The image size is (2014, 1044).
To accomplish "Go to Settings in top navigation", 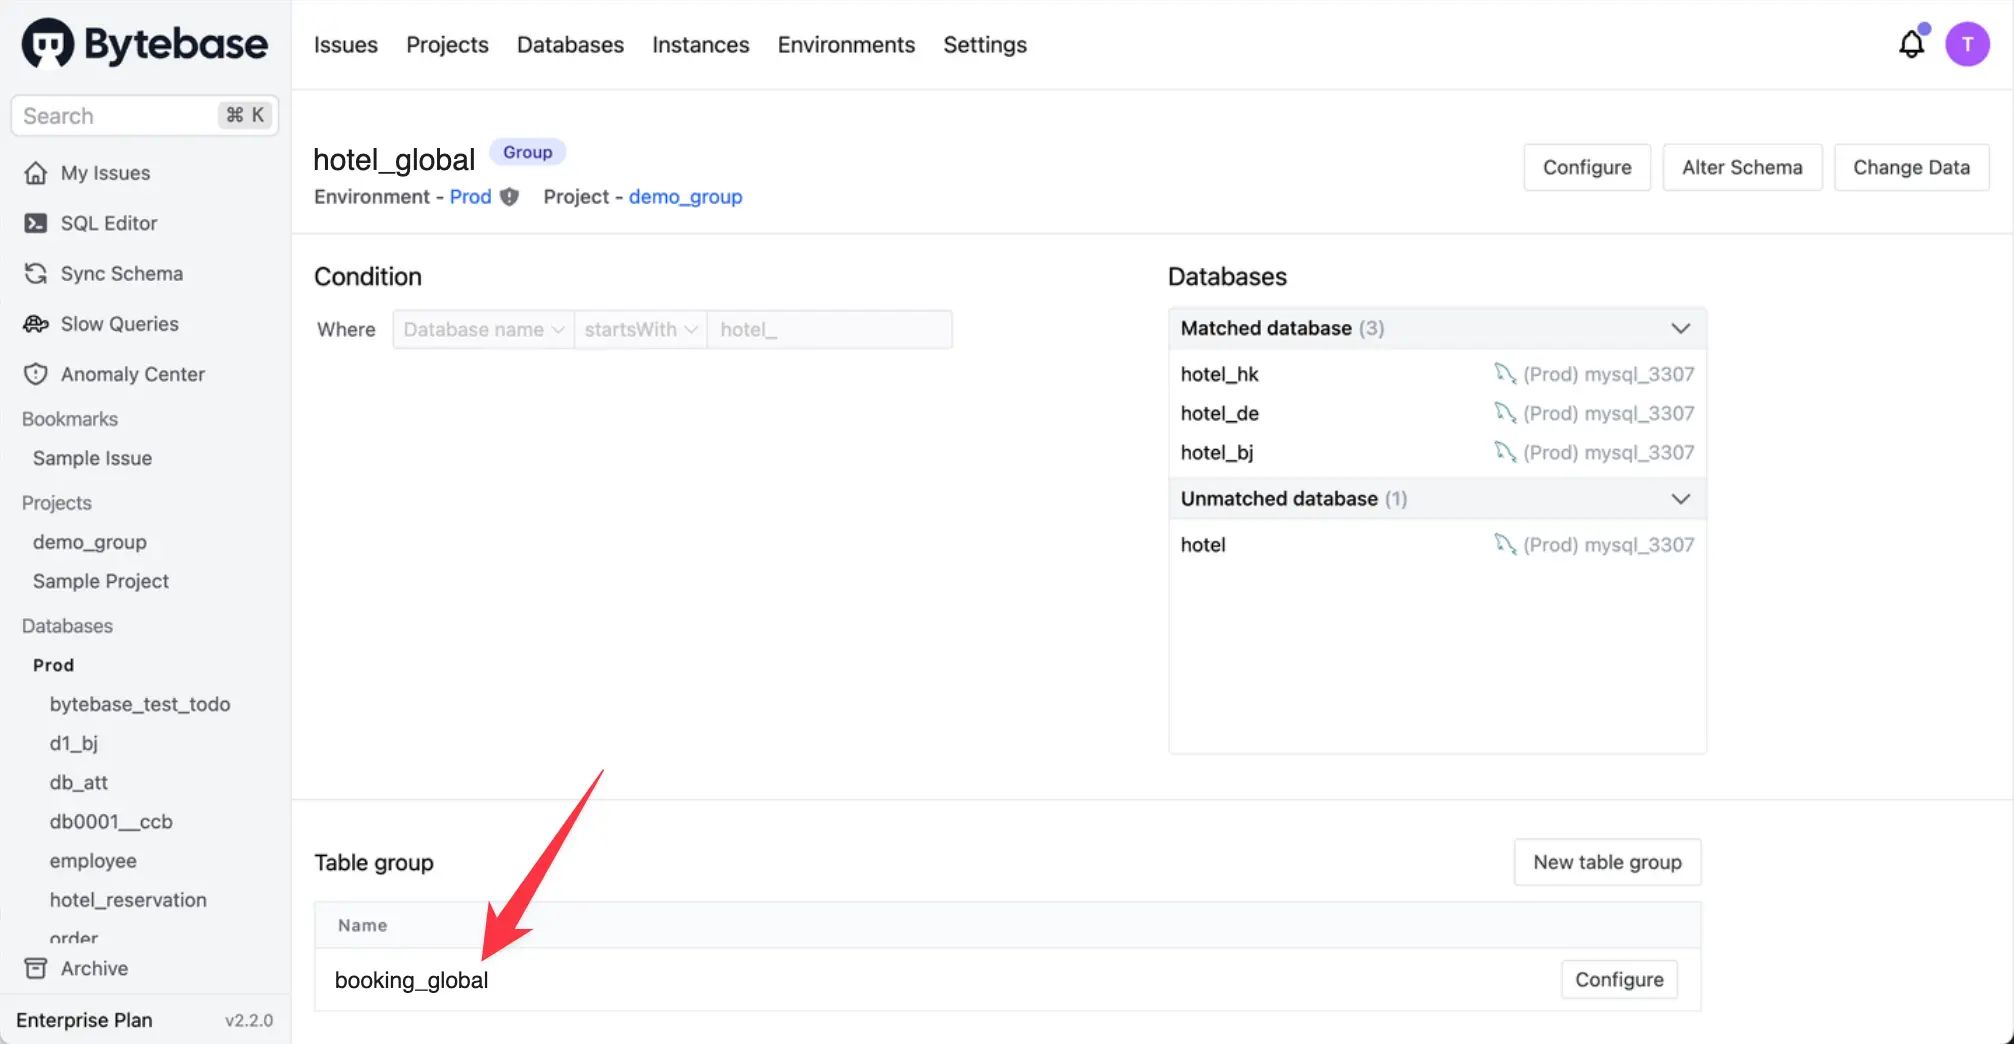I will click(x=985, y=45).
